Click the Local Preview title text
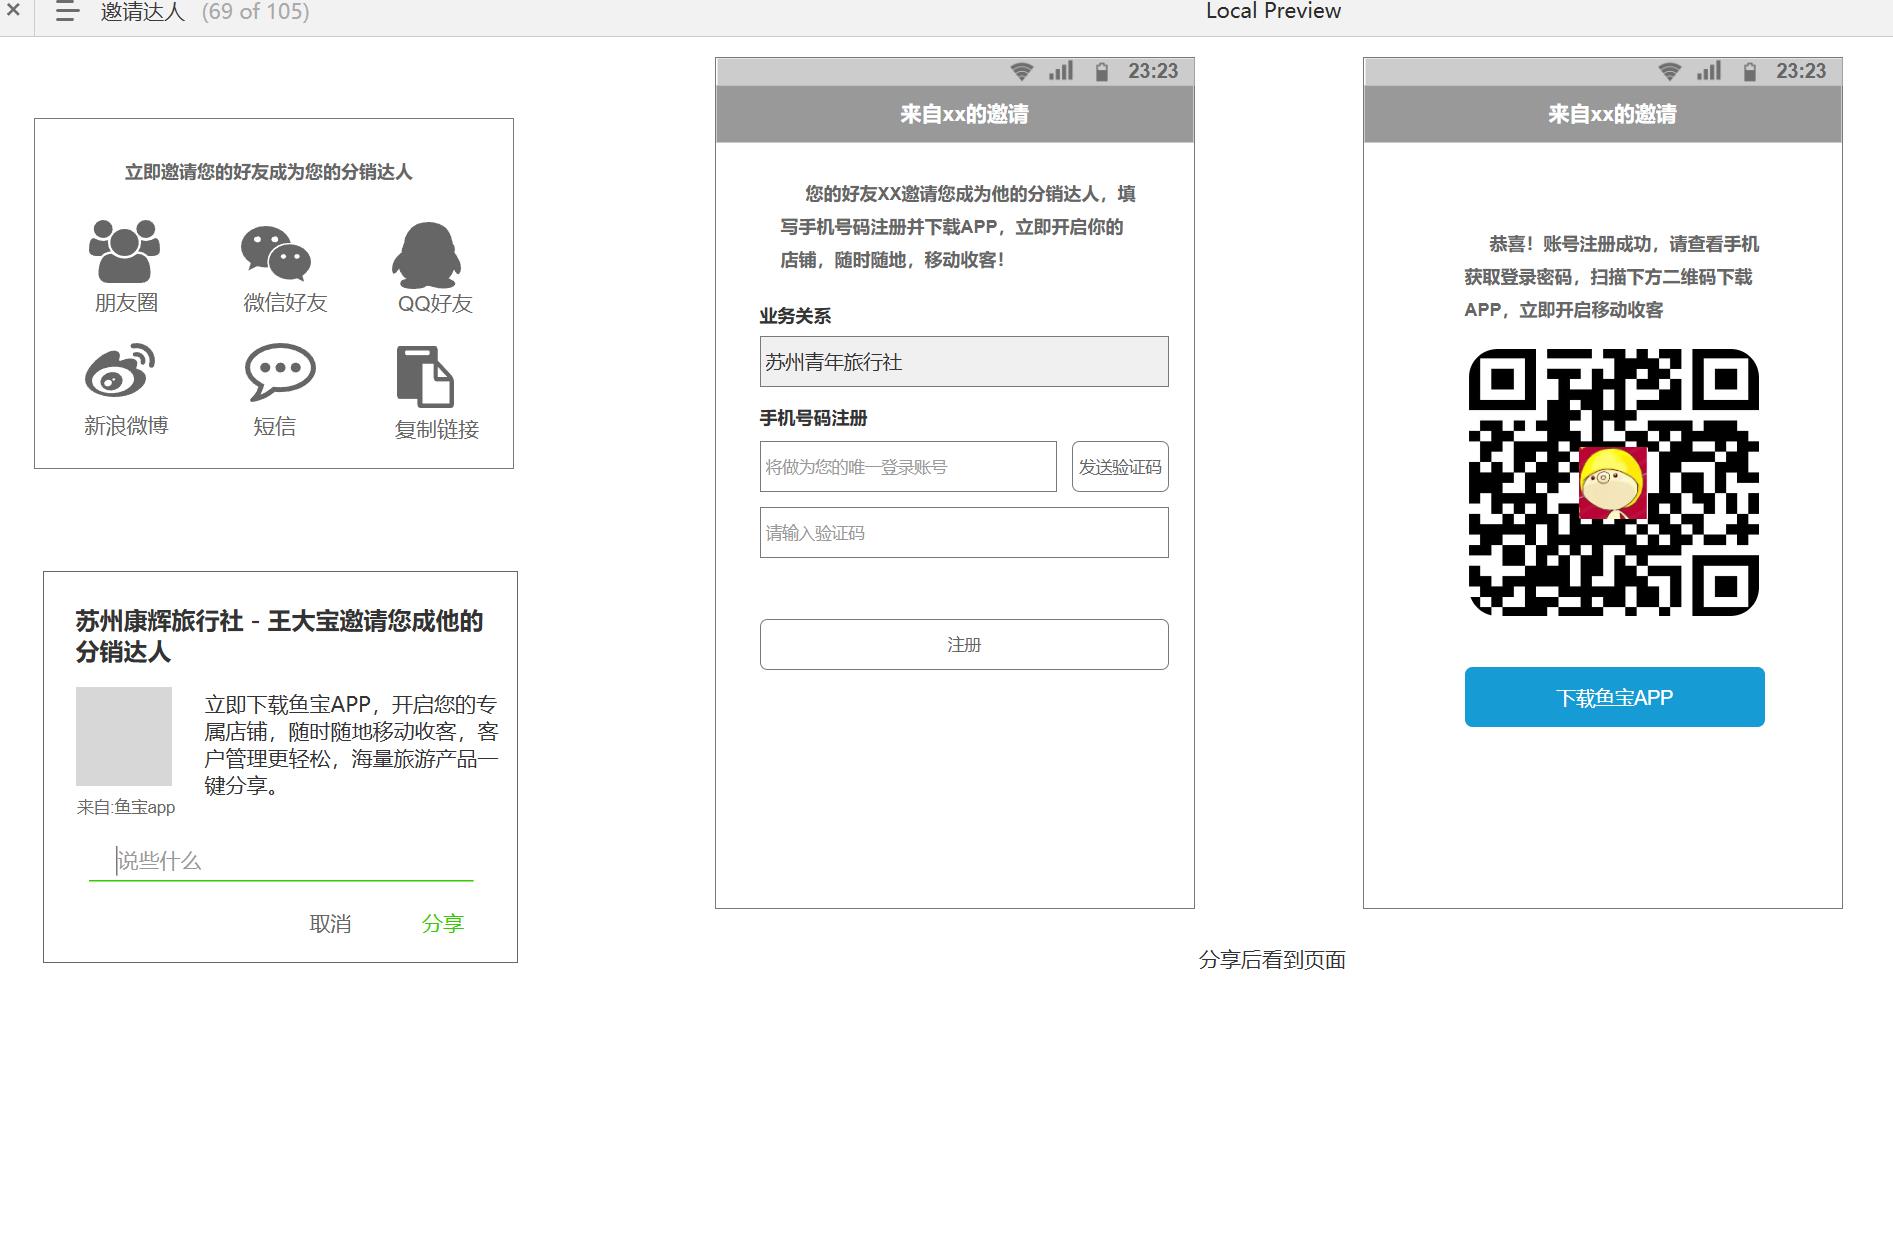This screenshot has width=1893, height=1245. coord(1273,11)
